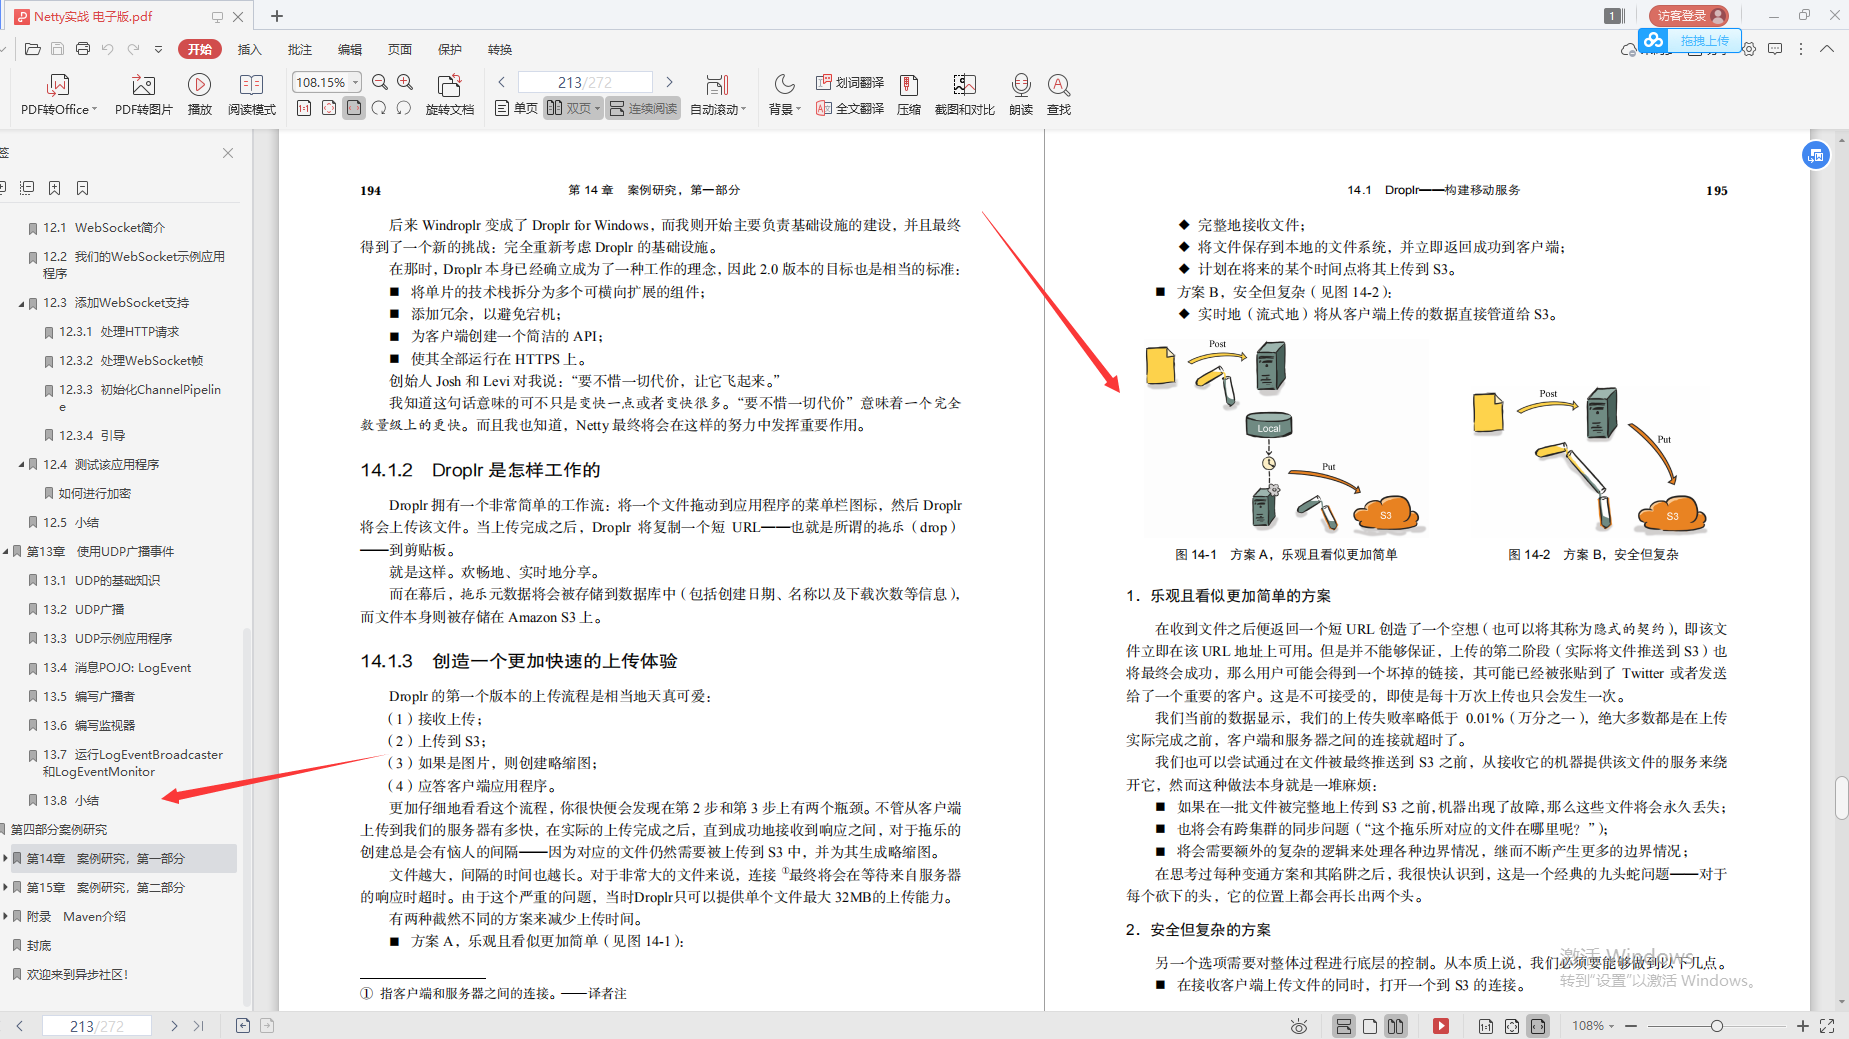Click the PDF转图片 tool
Image resolution: width=1849 pixels, height=1039 pixels.
(x=143, y=95)
